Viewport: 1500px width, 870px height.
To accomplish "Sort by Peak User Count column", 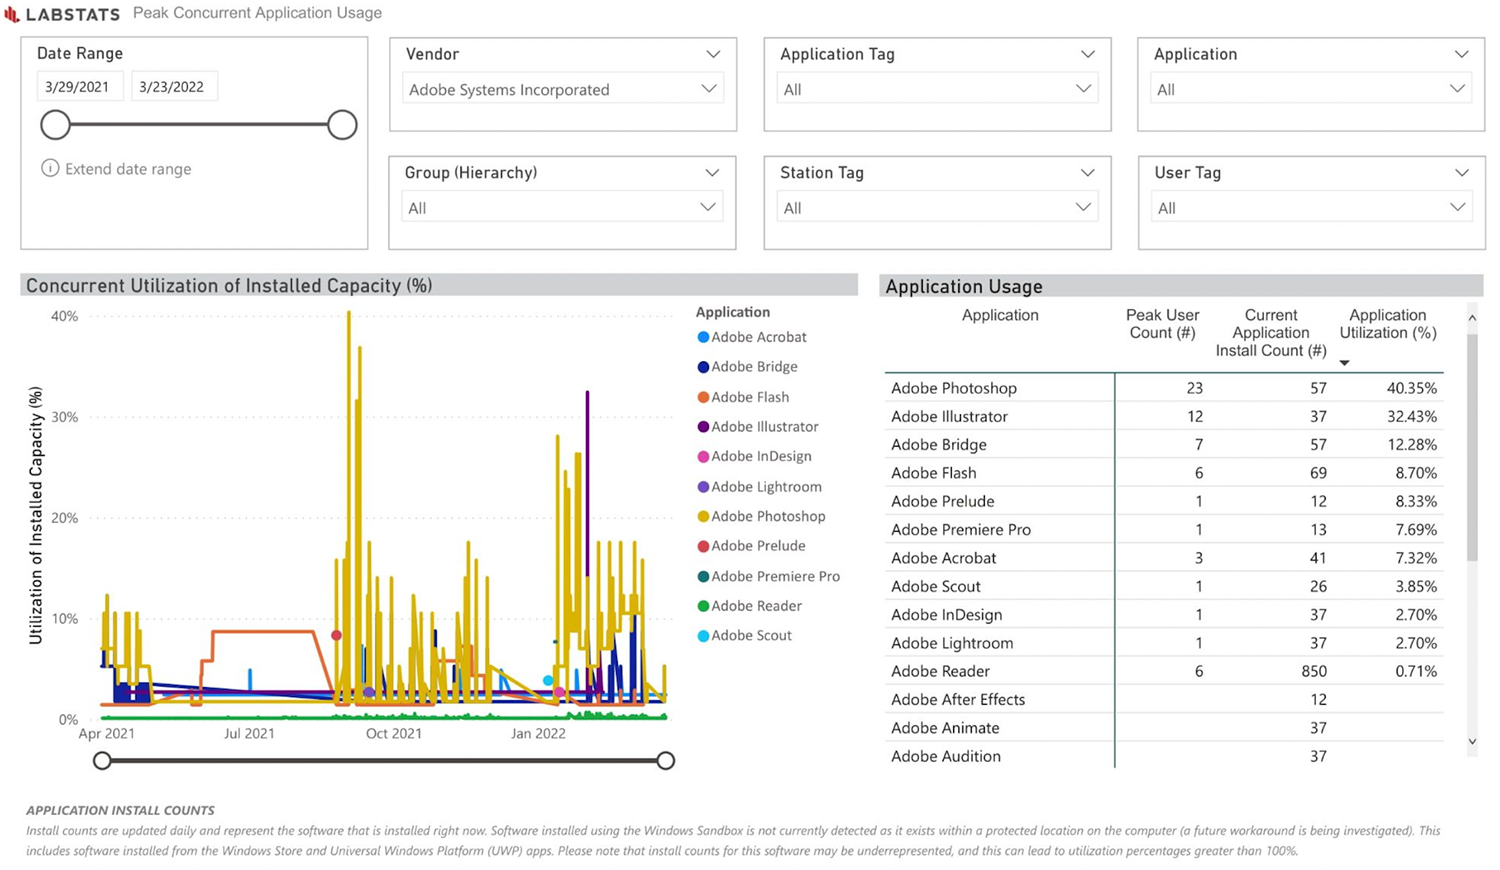I will 1162,324.
